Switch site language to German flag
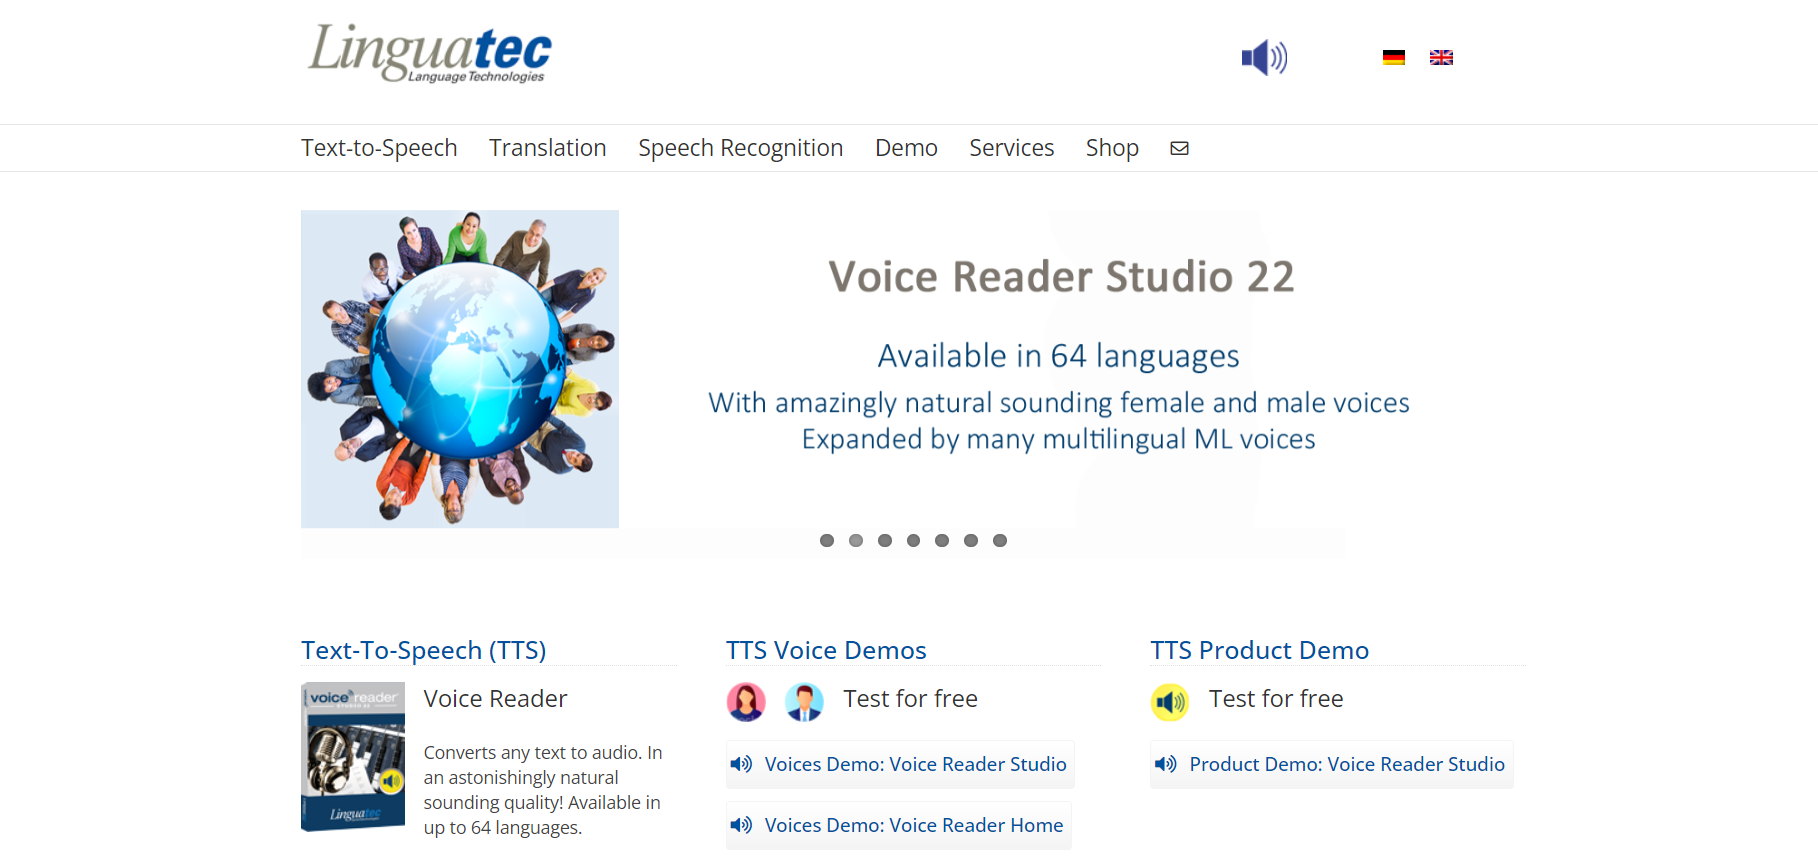The height and width of the screenshot is (868, 1818). coord(1393,58)
